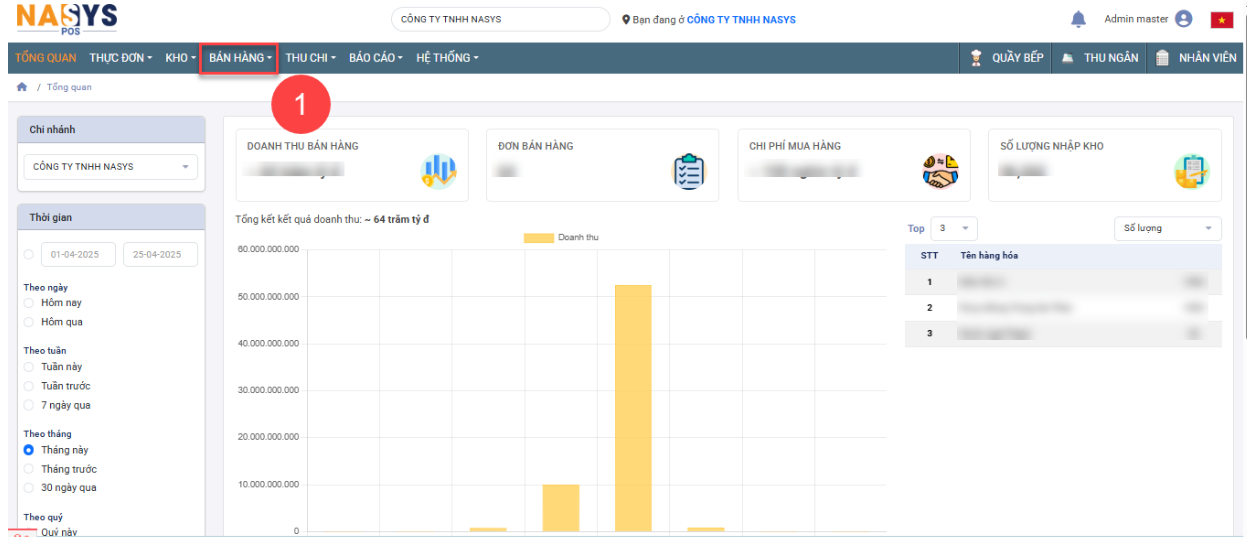Click the sales revenue chart icon
1247x538 pixels.
pyautogui.click(x=439, y=172)
